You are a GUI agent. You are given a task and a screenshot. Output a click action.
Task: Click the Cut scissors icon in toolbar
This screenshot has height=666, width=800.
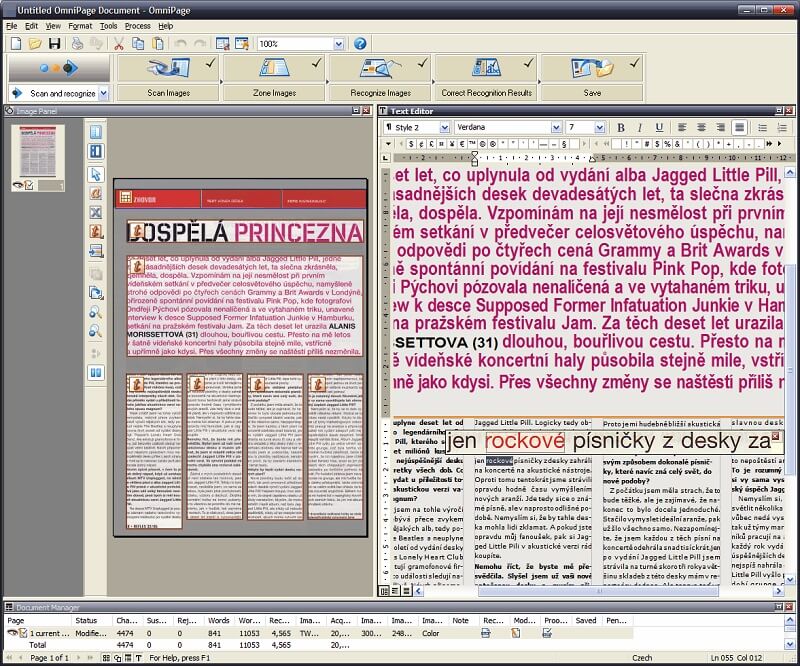(x=117, y=43)
